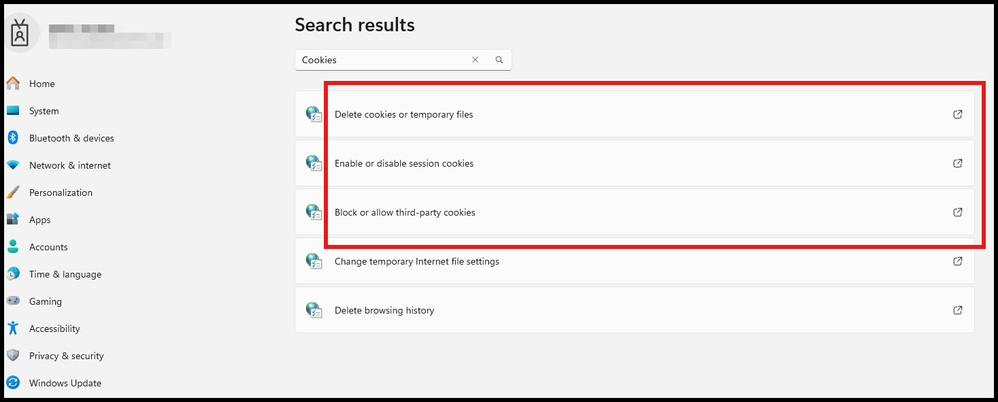Click the Home sidebar item

coord(41,84)
